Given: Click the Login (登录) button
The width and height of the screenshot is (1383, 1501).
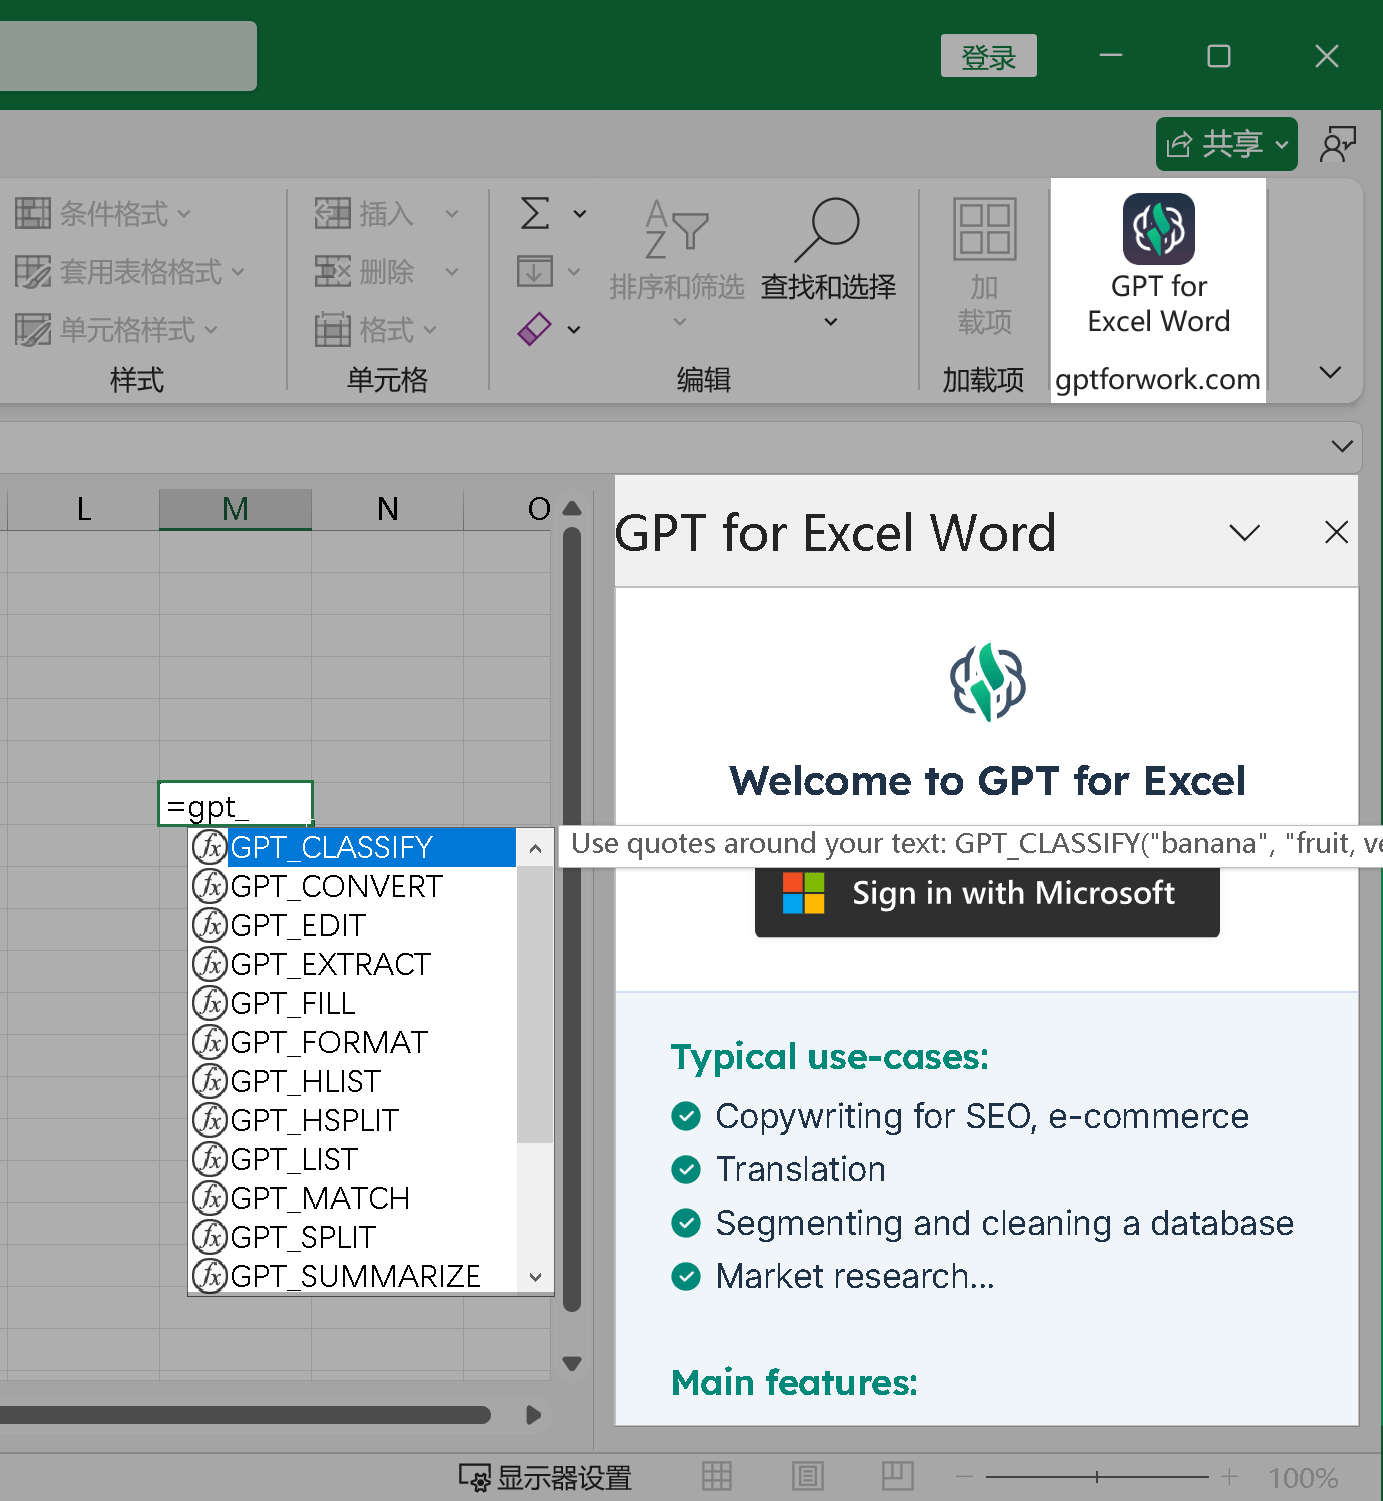Looking at the screenshot, I should pyautogui.click(x=988, y=56).
